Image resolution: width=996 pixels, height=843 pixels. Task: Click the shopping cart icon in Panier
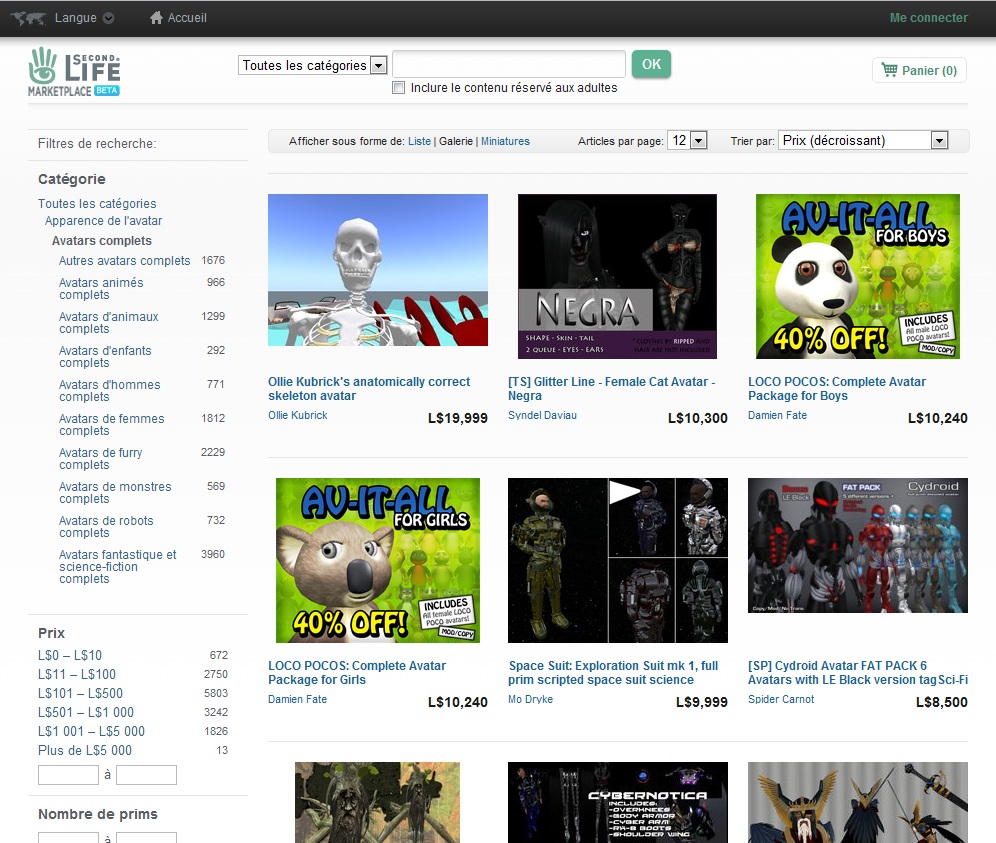[x=889, y=70]
